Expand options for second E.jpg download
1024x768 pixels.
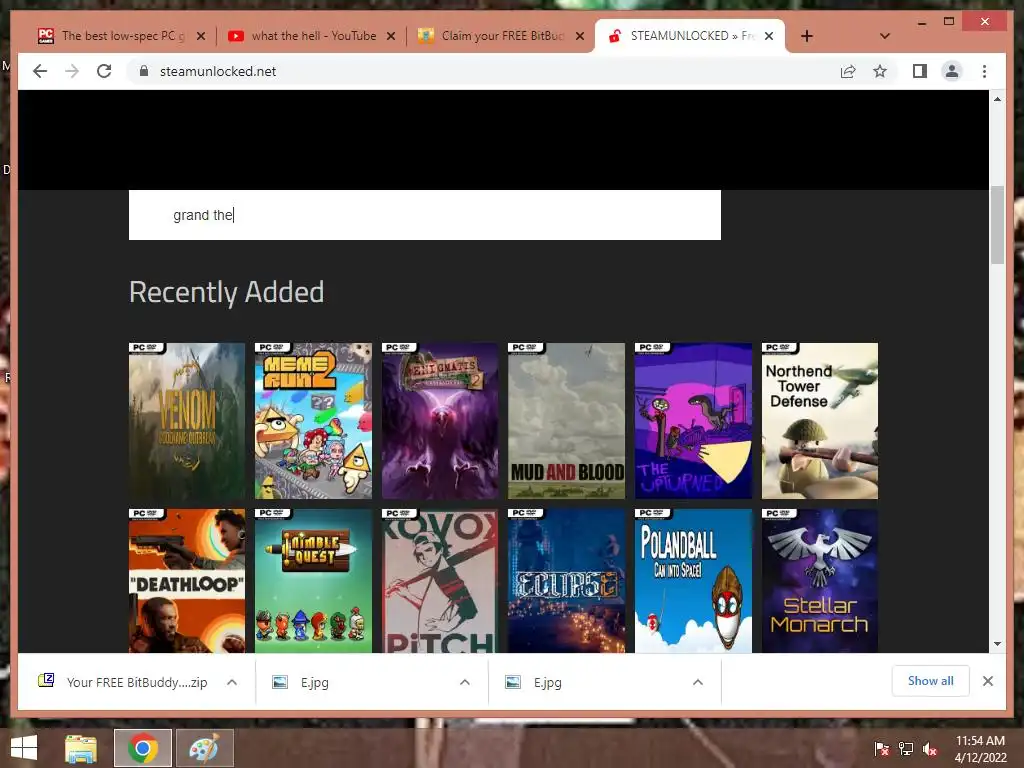point(698,682)
